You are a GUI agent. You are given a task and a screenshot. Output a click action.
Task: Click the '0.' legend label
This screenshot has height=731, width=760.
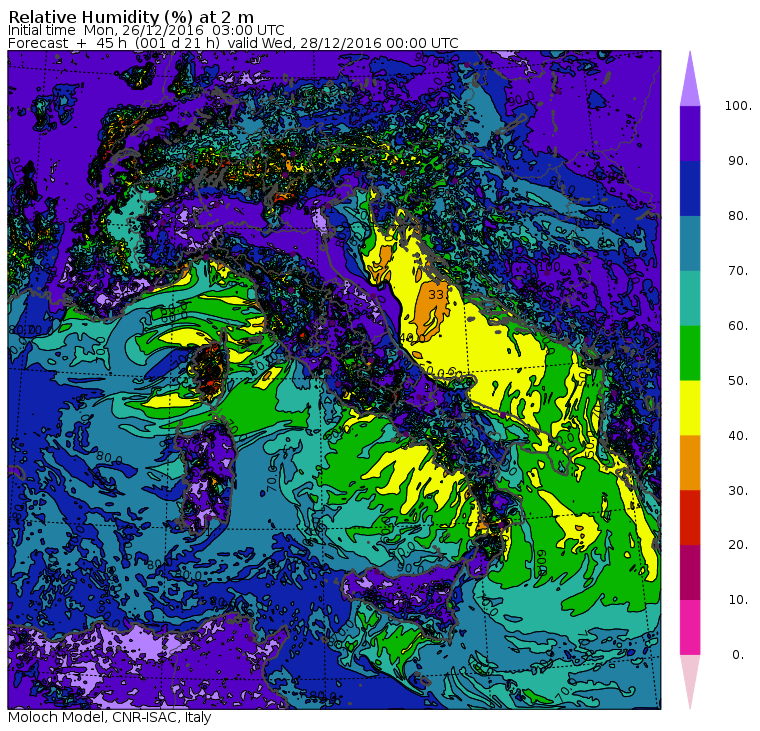738,655
